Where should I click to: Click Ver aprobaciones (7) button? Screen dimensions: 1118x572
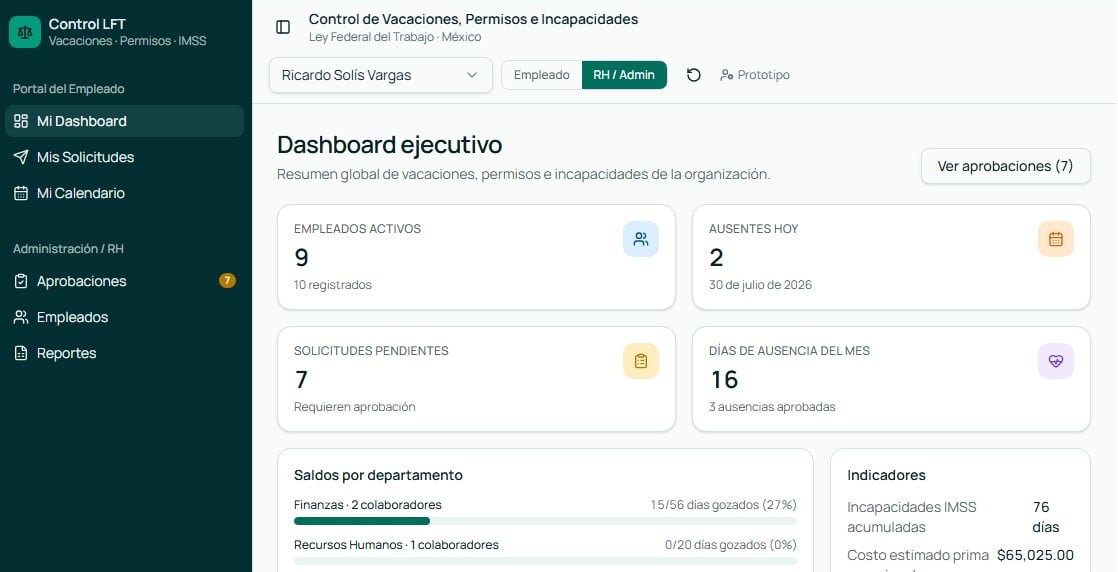click(x=1005, y=166)
